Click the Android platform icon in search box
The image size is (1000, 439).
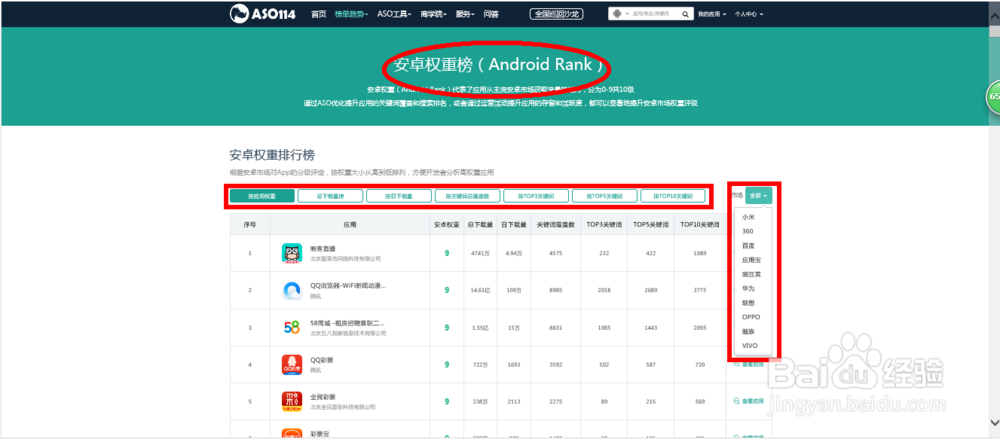tap(617, 13)
